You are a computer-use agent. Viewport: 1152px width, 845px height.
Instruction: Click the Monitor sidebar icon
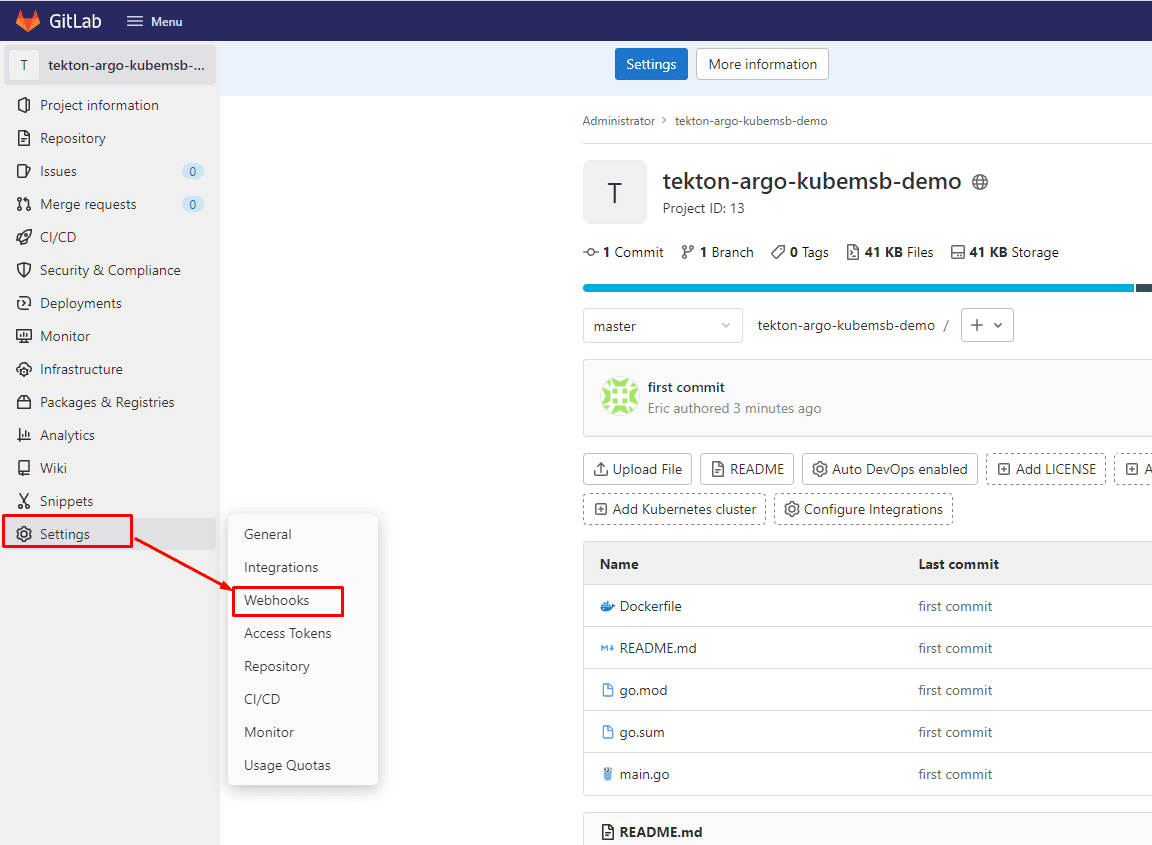coord(24,336)
